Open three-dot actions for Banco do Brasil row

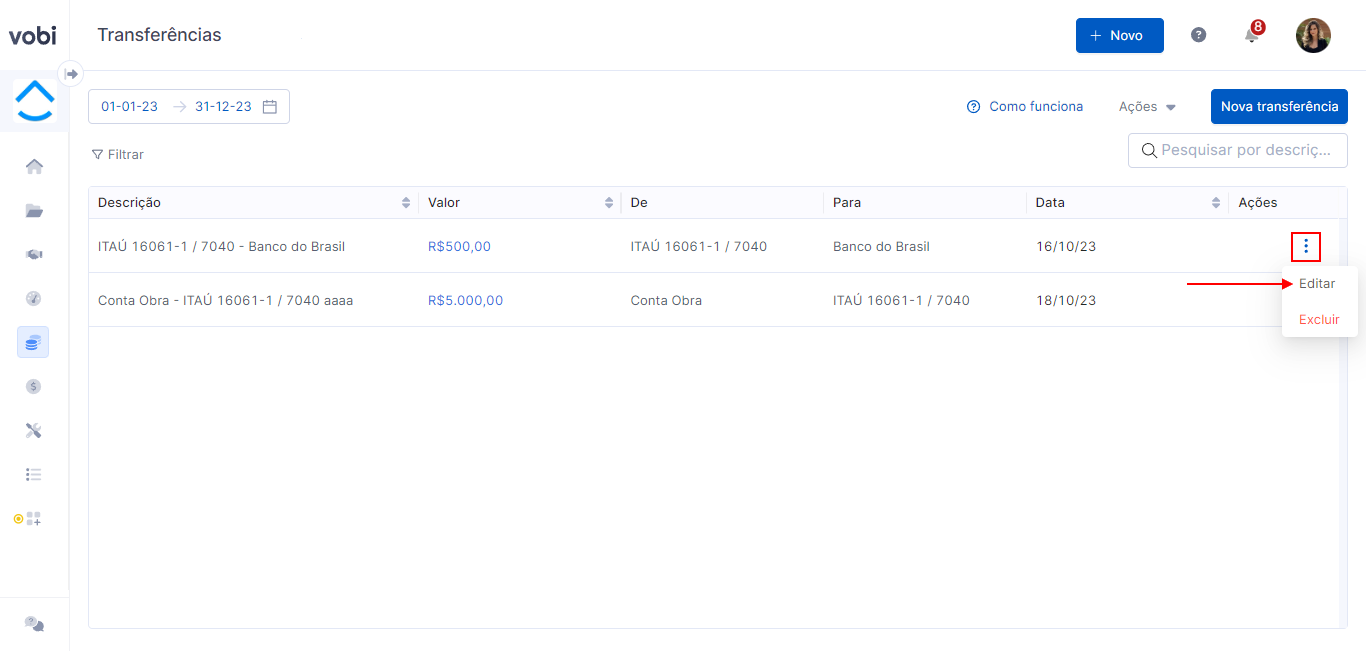[x=1306, y=246]
